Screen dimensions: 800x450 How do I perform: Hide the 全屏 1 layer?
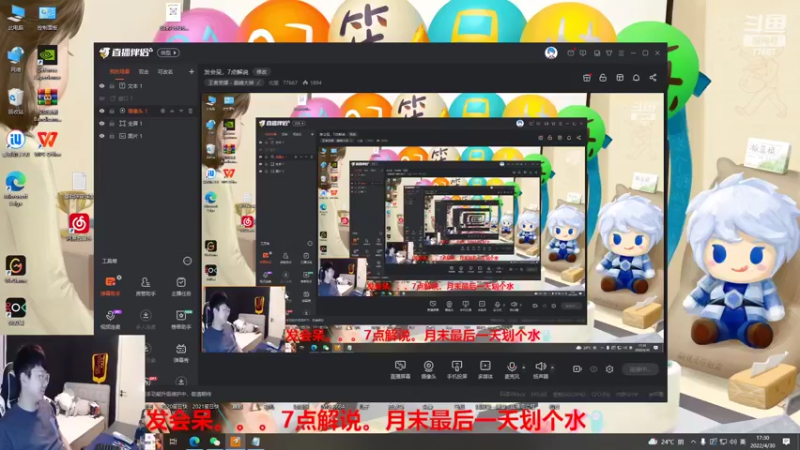[x=102, y=123]
